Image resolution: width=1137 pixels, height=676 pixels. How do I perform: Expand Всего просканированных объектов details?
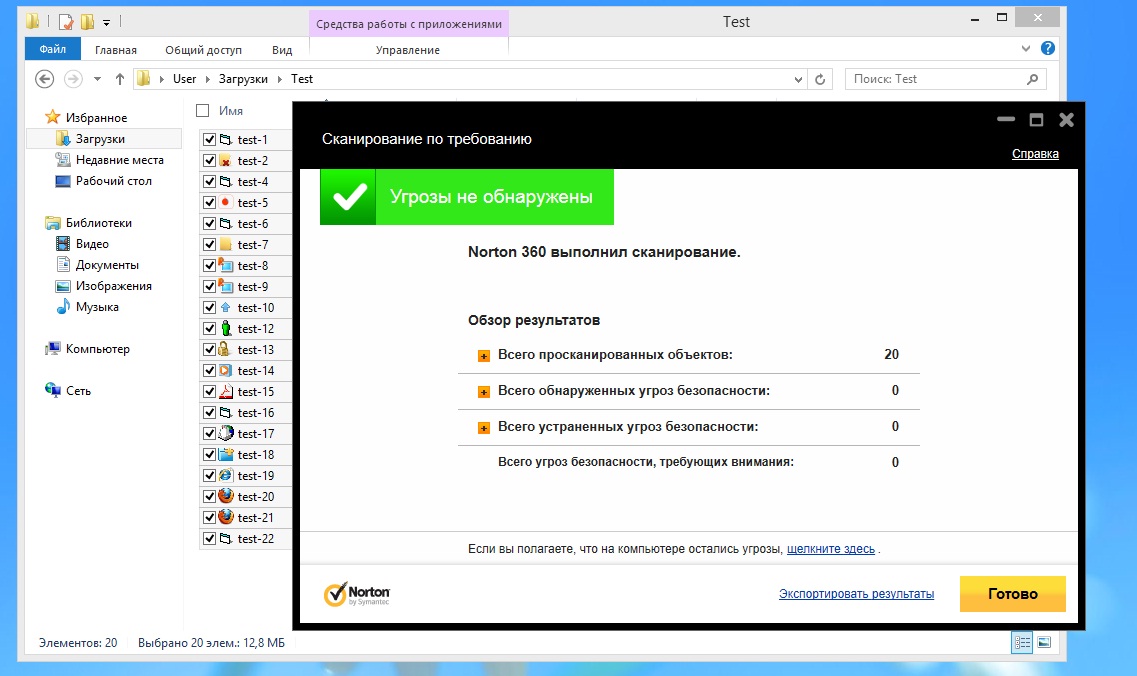point(484,356)
